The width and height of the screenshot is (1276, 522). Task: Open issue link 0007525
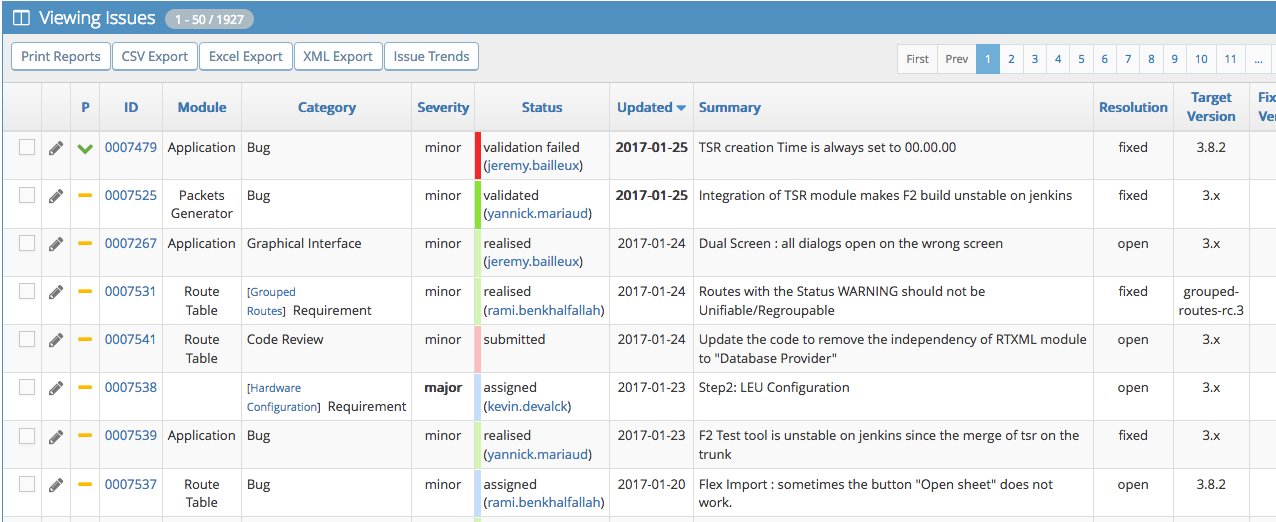[131, 196]
